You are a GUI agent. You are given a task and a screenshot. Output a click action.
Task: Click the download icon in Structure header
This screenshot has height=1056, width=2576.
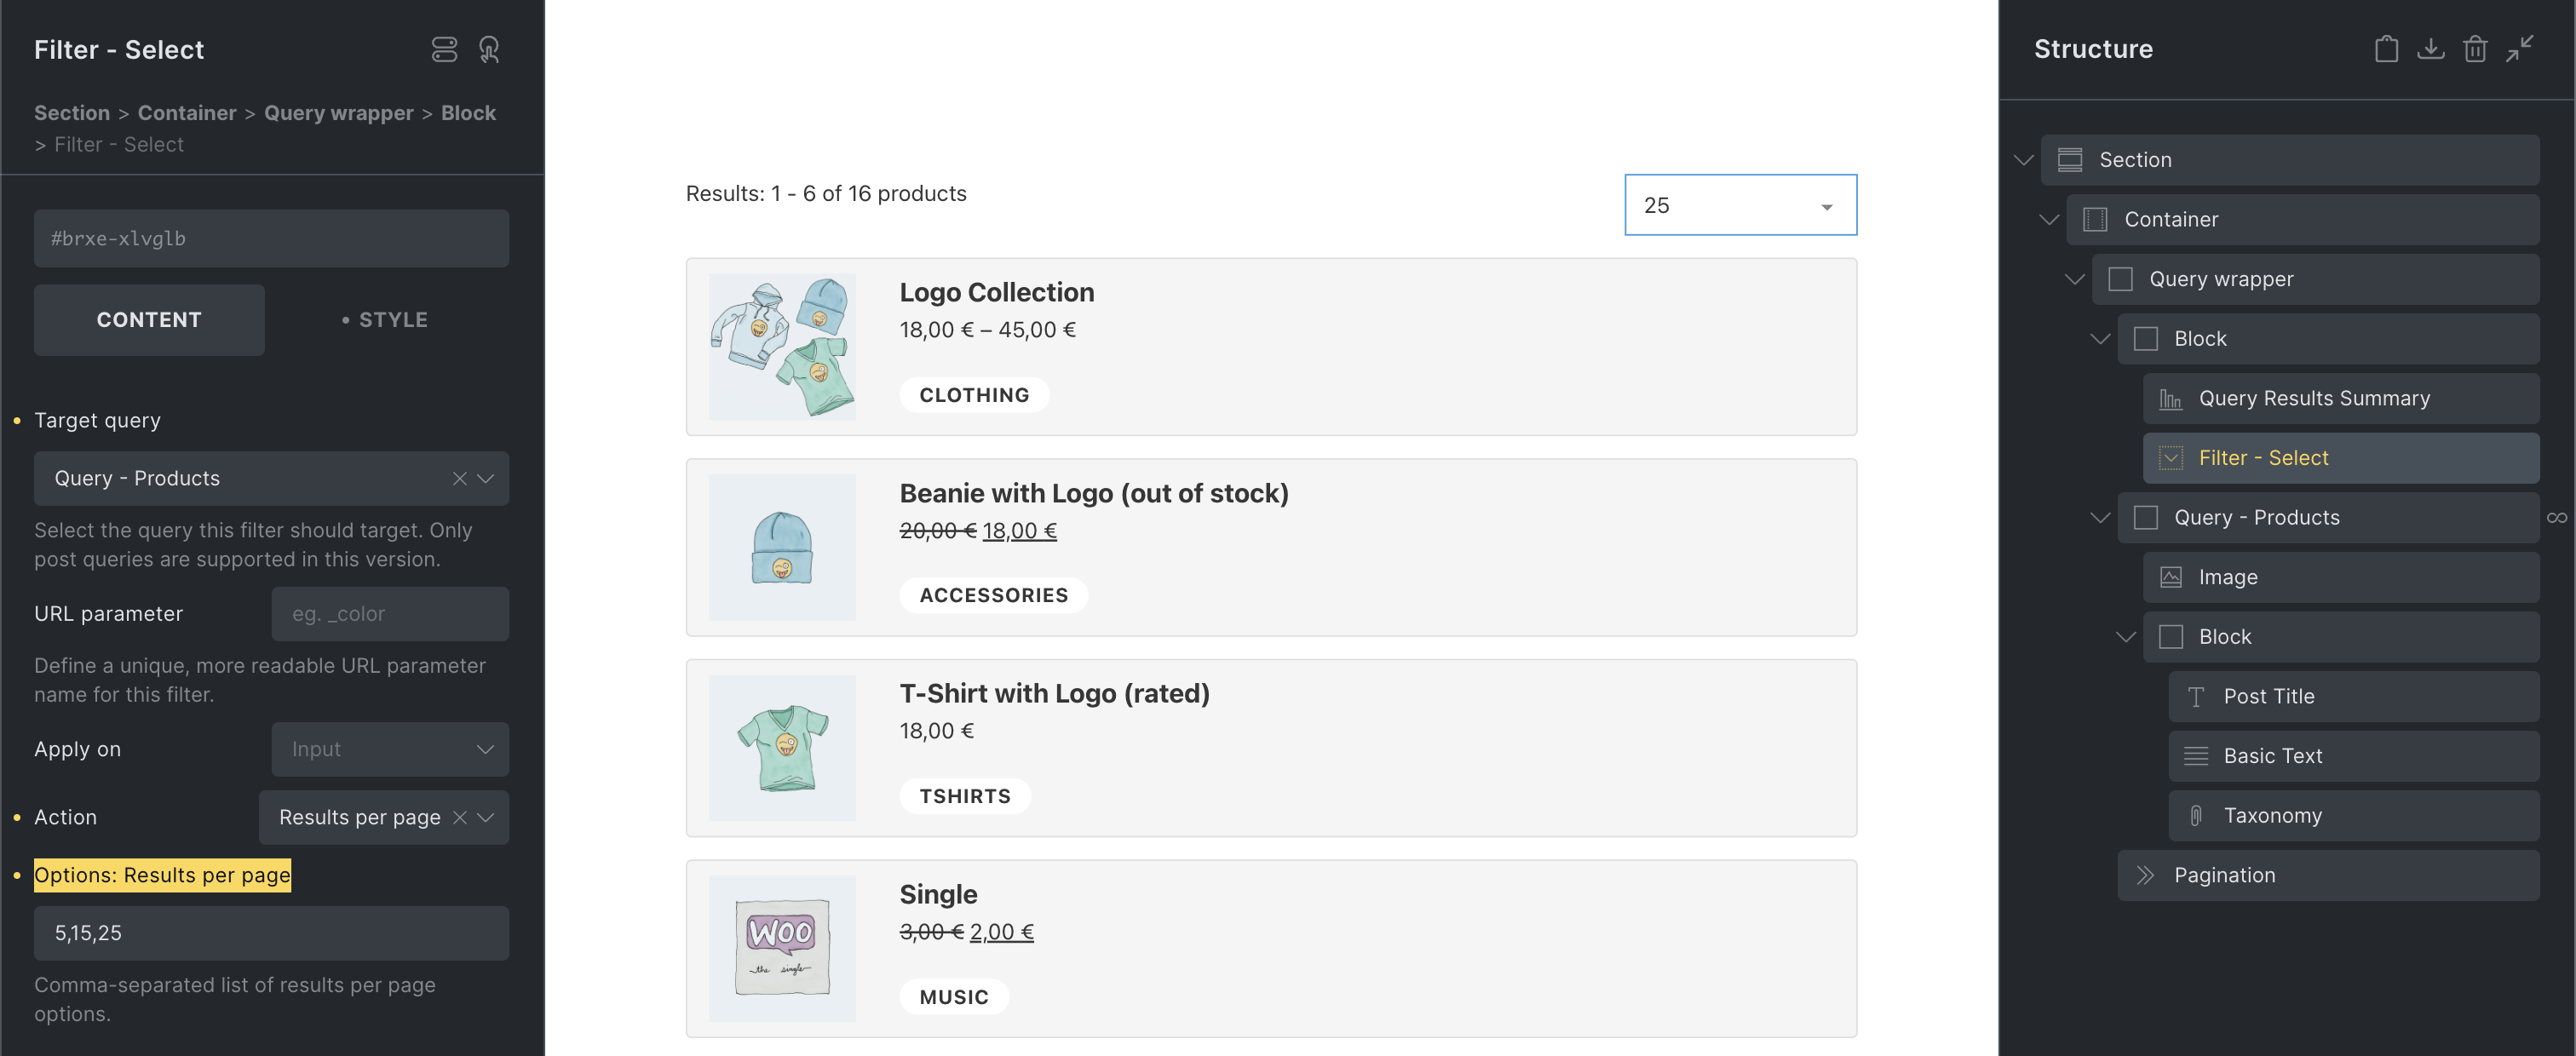(2430, 49)
